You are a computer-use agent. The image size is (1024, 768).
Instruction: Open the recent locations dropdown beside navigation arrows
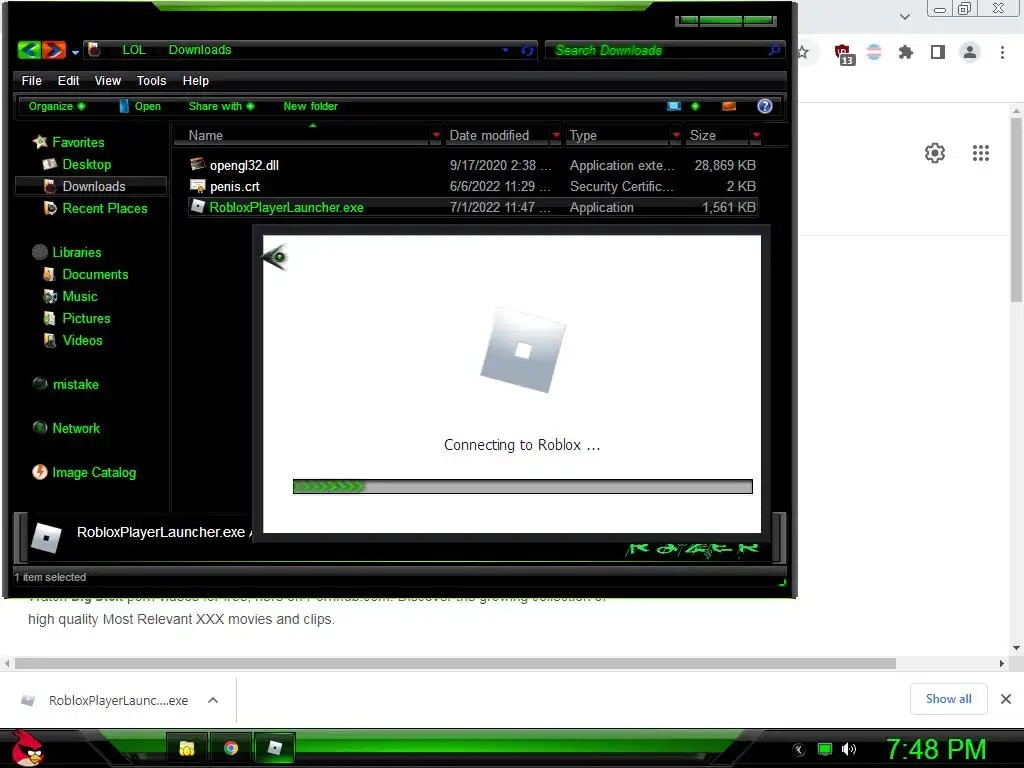pyautogui.click(x=75, y=52)
